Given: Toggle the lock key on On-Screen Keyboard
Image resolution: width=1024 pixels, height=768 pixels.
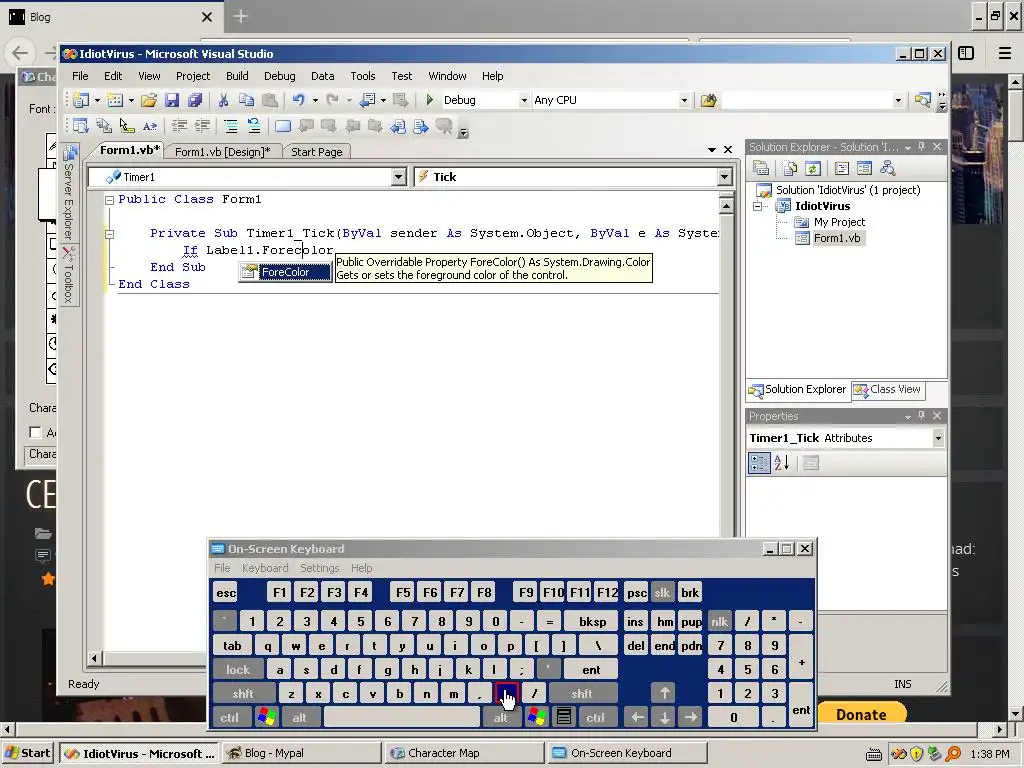Looking at the screenshot, I should coord(238,669).
